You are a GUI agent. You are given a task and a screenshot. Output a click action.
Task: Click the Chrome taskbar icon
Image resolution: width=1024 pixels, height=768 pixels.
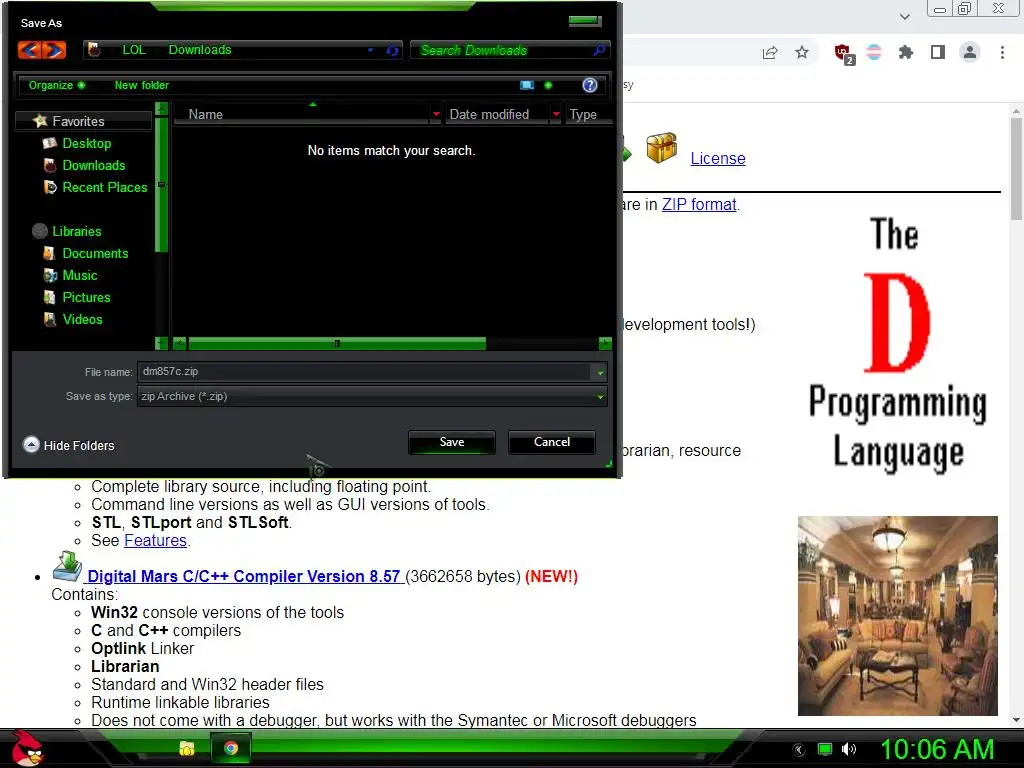click(x=231, y=748)
